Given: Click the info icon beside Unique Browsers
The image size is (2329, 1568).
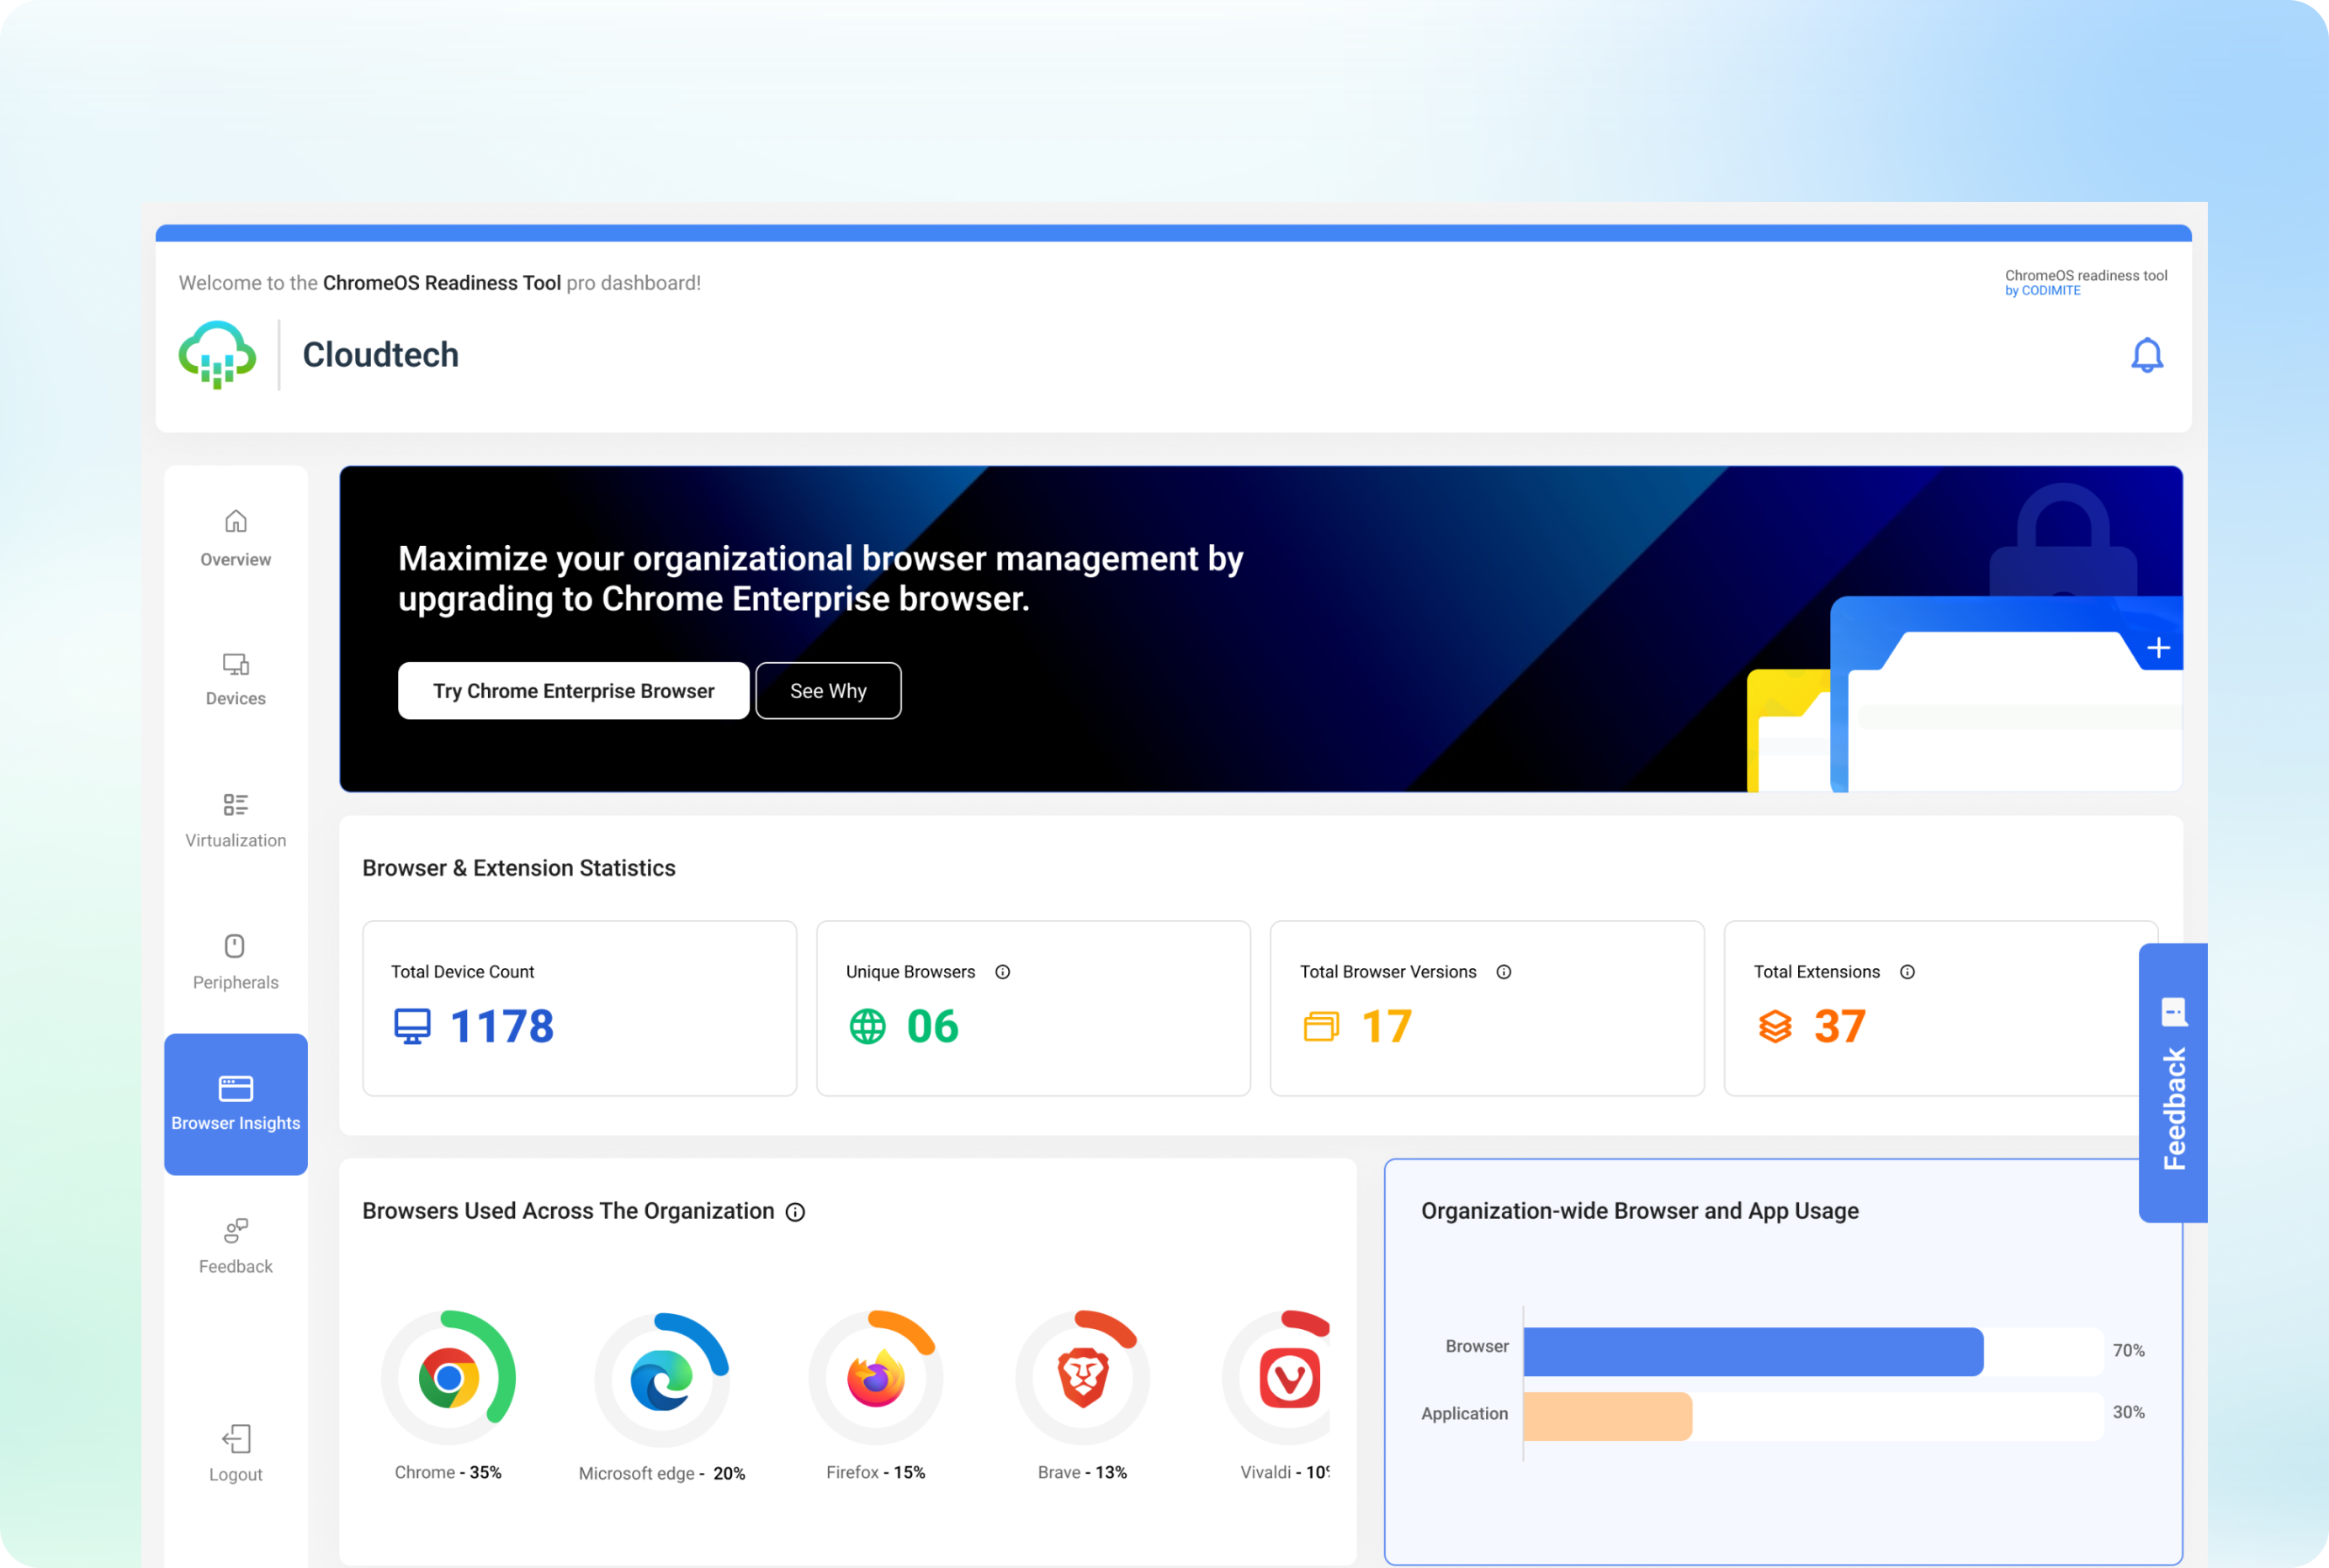Looking at the screenshot, I should click(x=1003, y=971).
